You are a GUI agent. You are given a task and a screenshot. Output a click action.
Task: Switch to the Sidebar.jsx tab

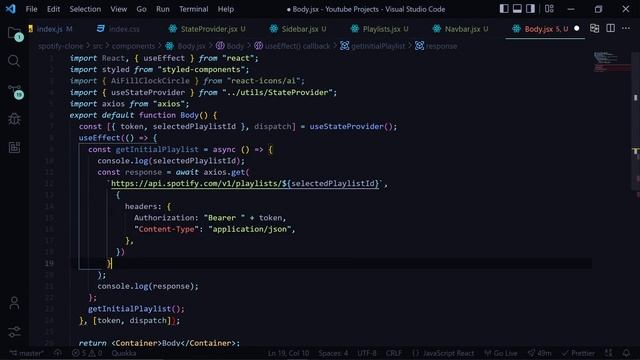pos(299,29)
